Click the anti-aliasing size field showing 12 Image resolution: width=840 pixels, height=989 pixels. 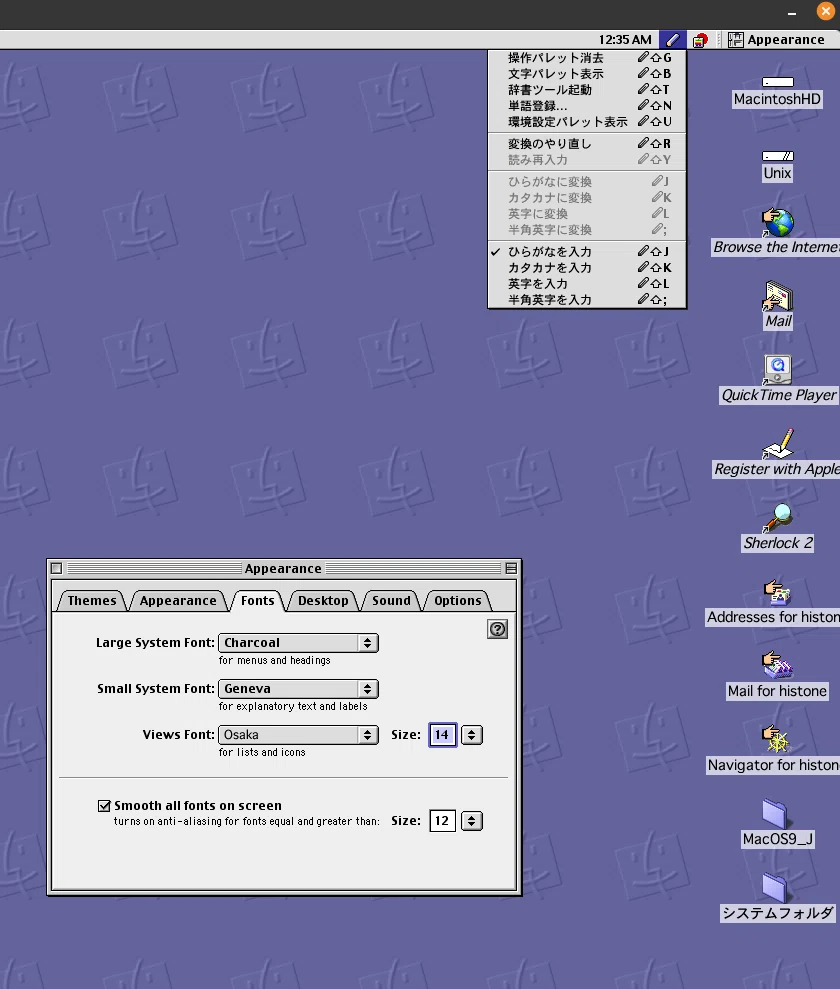coord(442,821)
